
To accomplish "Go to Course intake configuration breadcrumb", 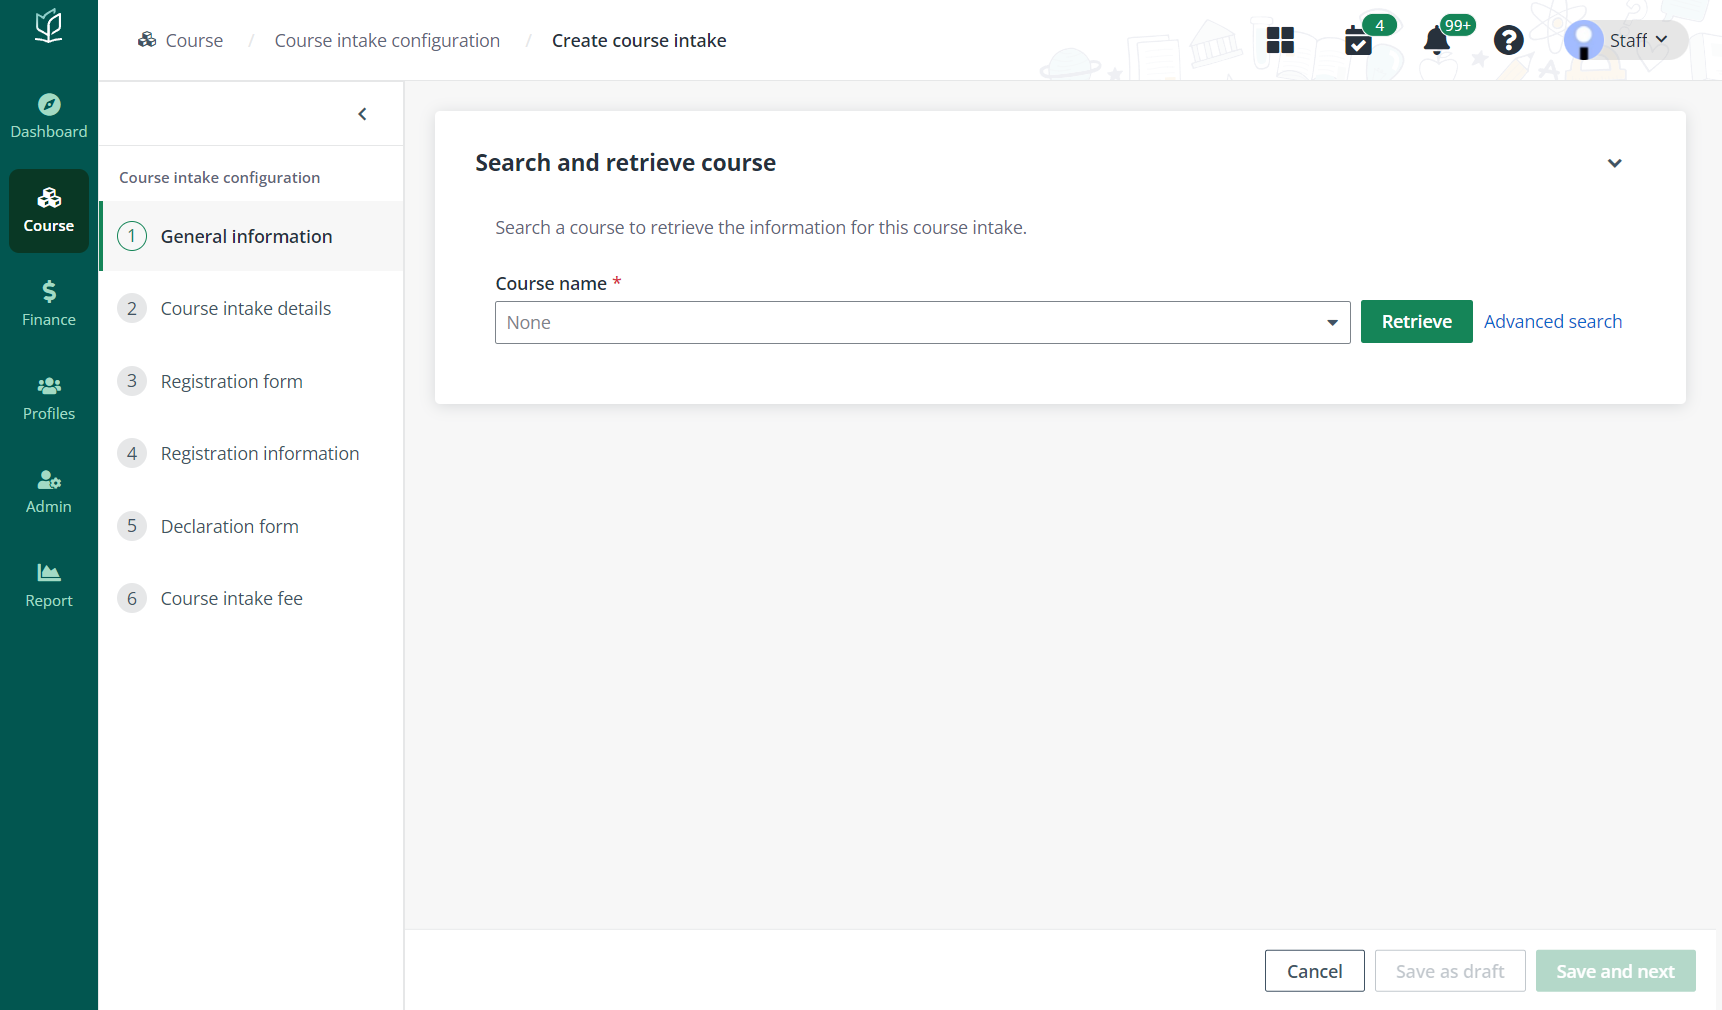I will click(x=387, y=41).
